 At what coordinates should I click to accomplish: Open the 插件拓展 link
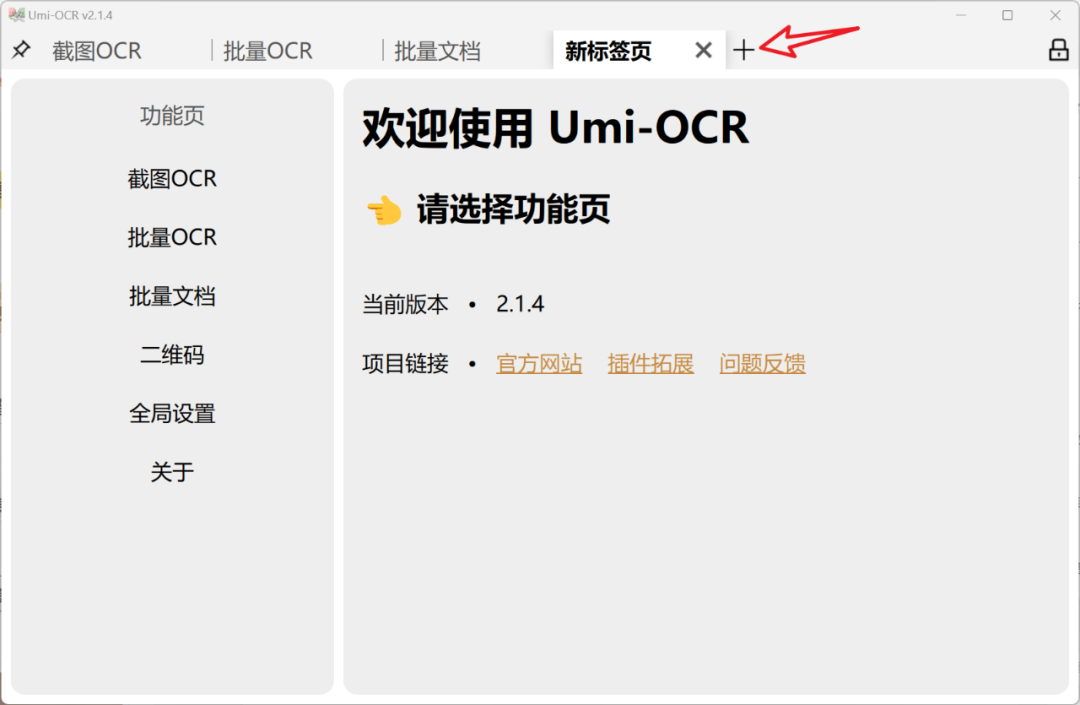[x=650, y=364]
